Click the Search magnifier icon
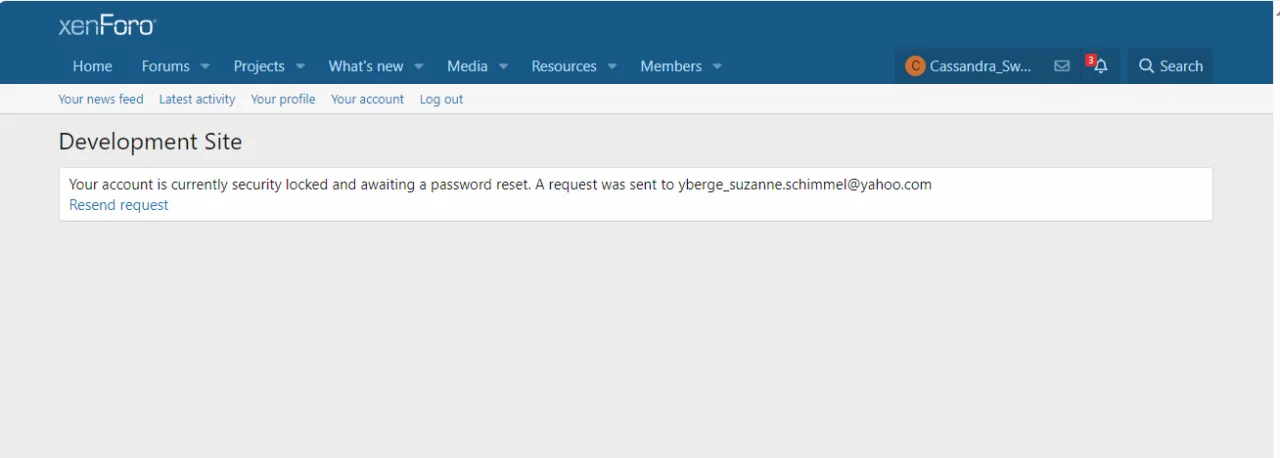This screenshot has height=458, width=1280. 1146,66
